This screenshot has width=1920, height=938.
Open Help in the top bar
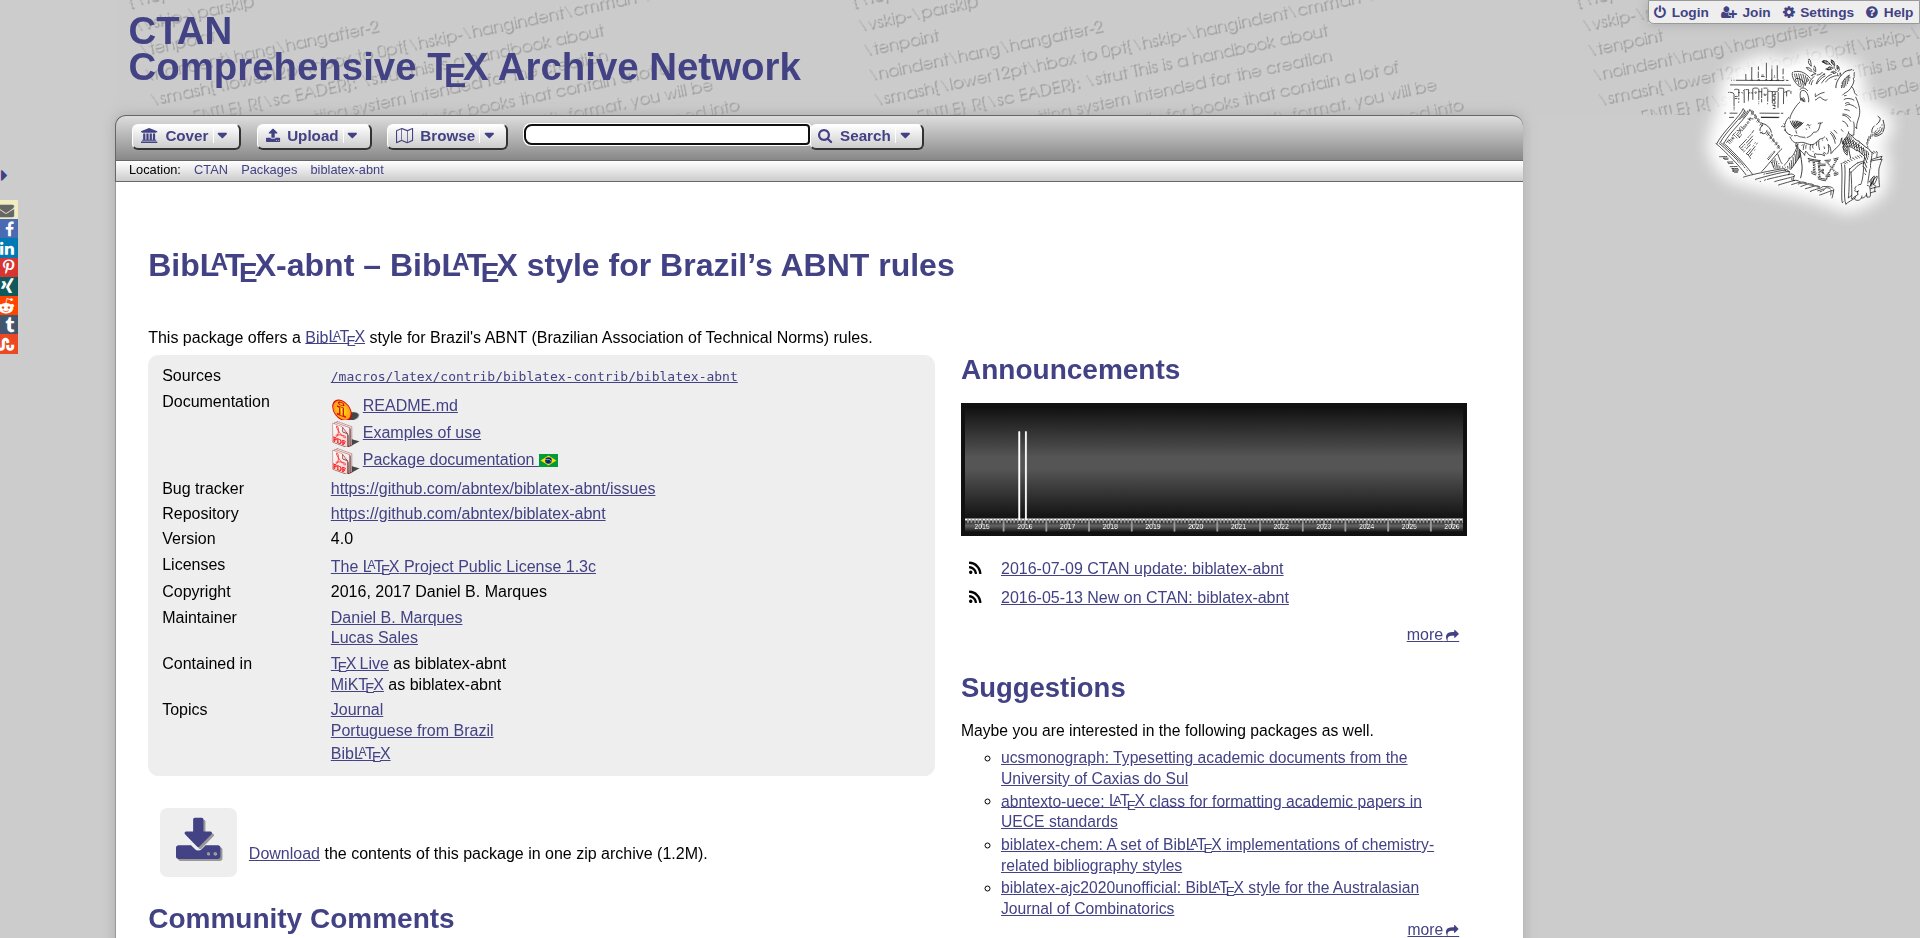click(1889, 12)
